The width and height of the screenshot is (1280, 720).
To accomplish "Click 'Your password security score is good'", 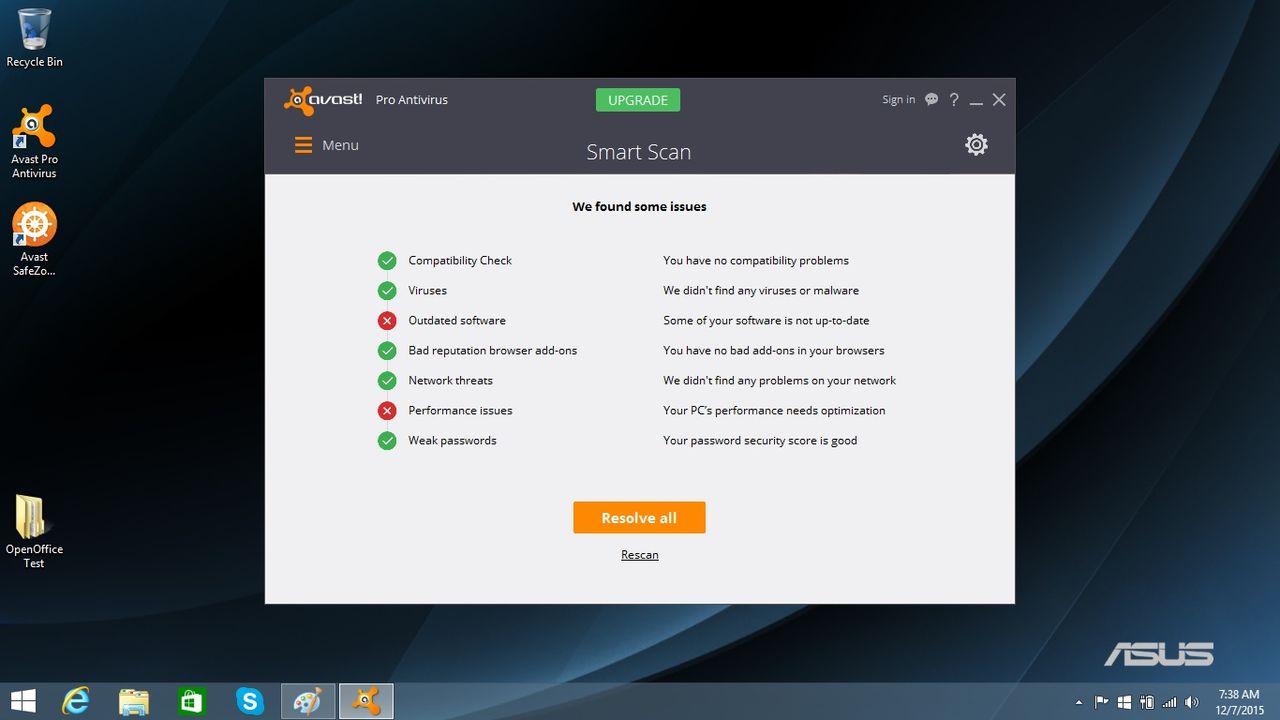I will (x=760, y=441).
